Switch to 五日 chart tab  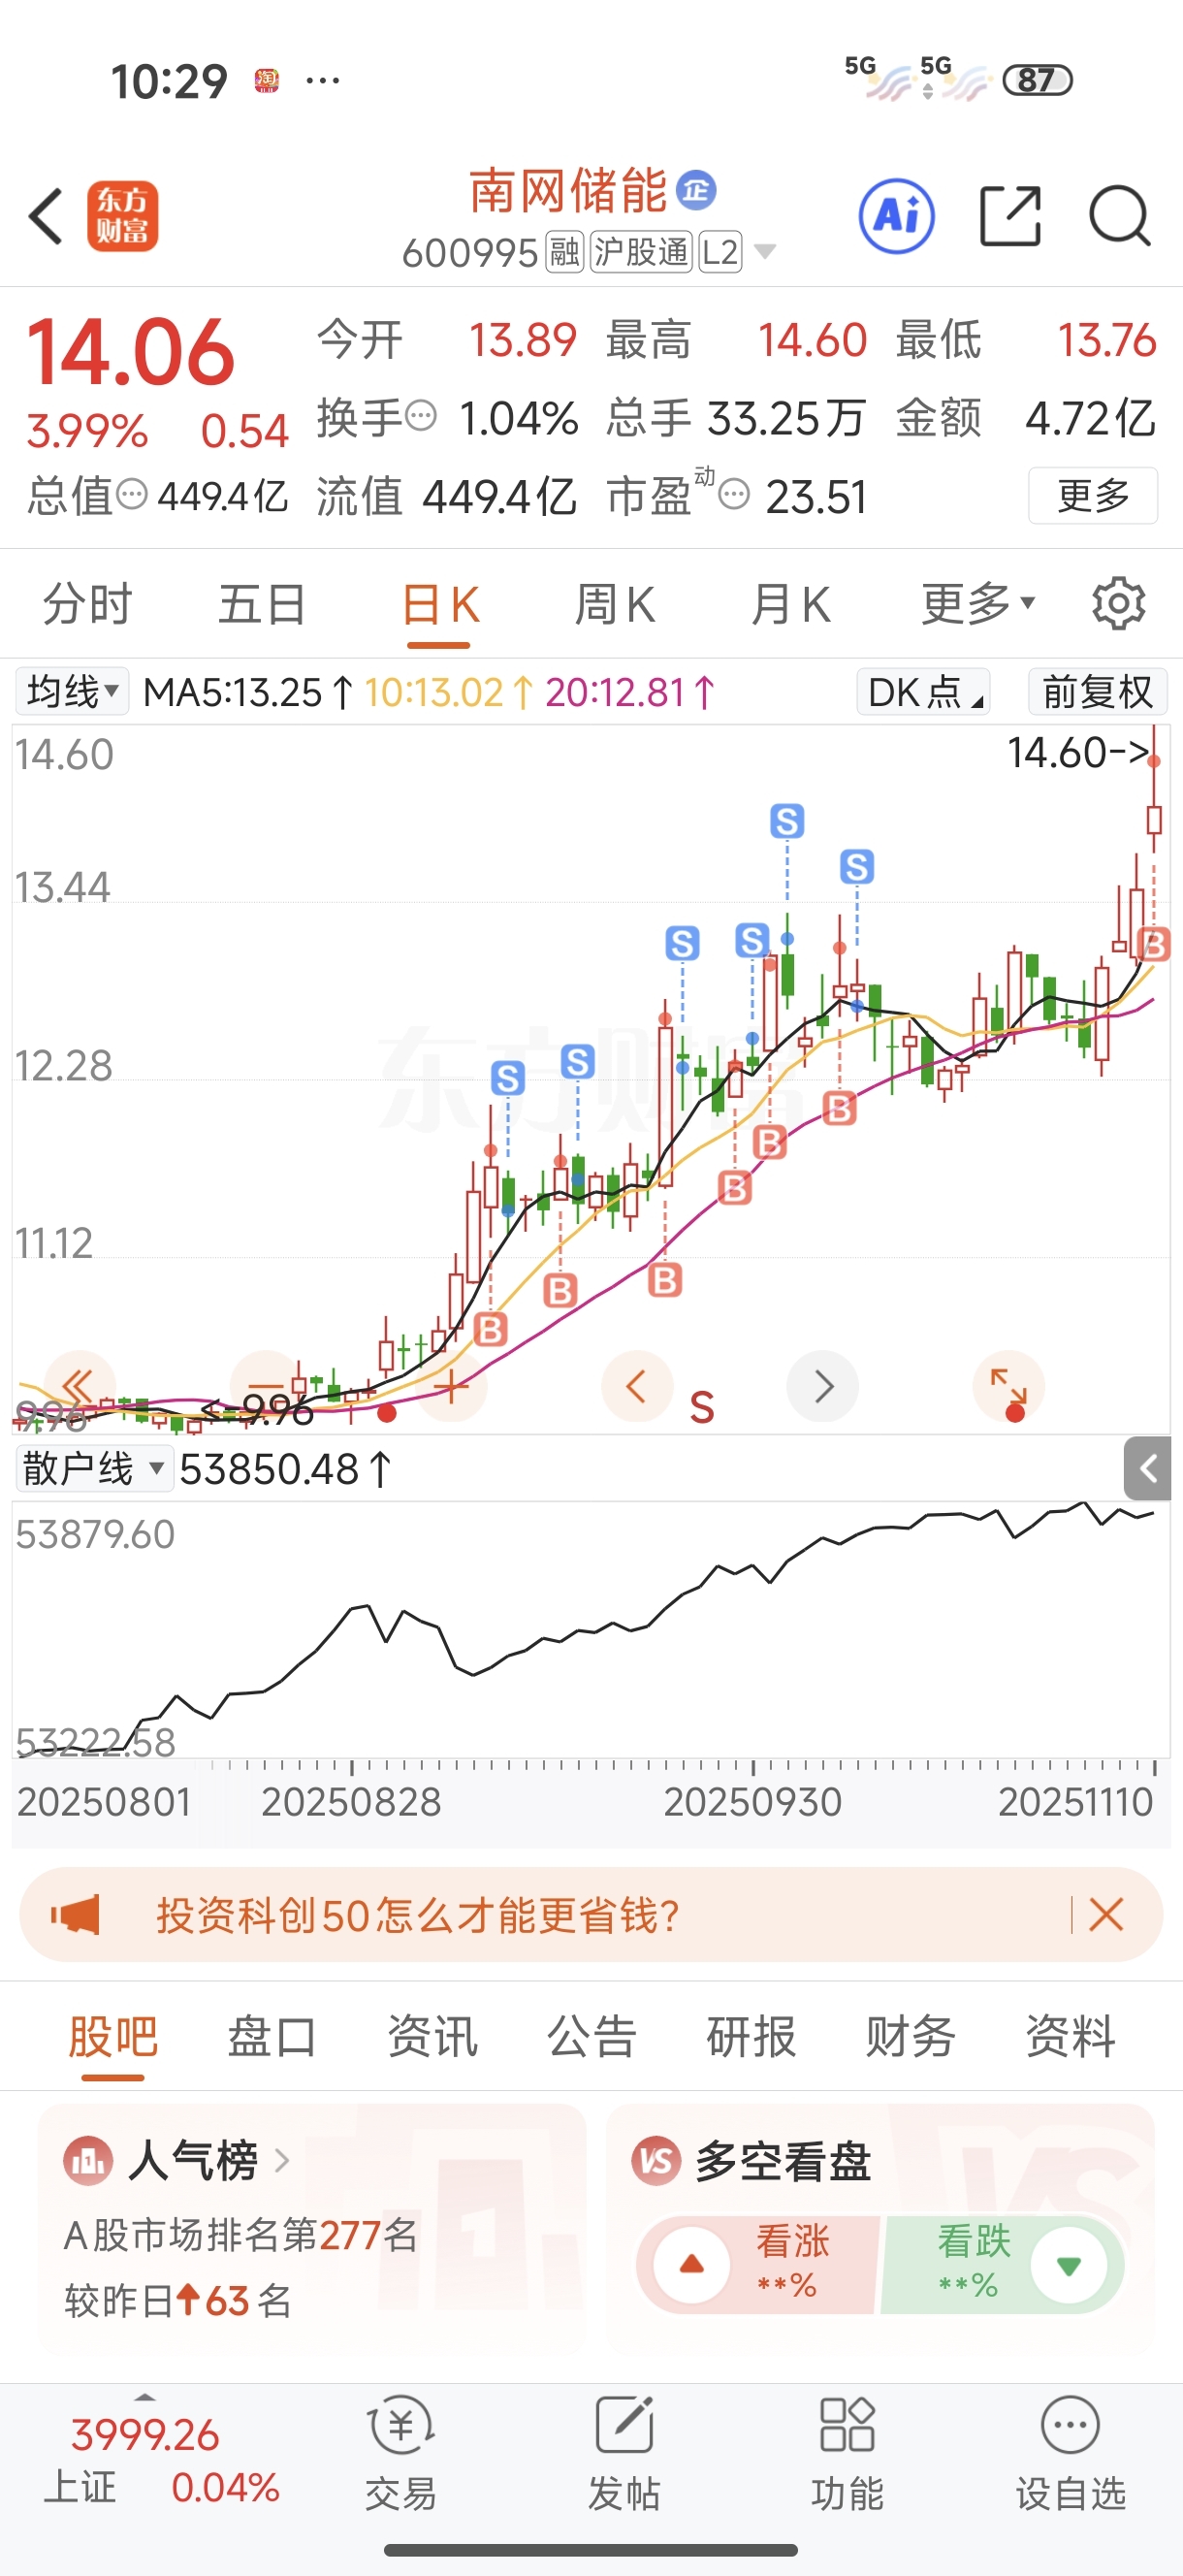[x=262, y=604]
